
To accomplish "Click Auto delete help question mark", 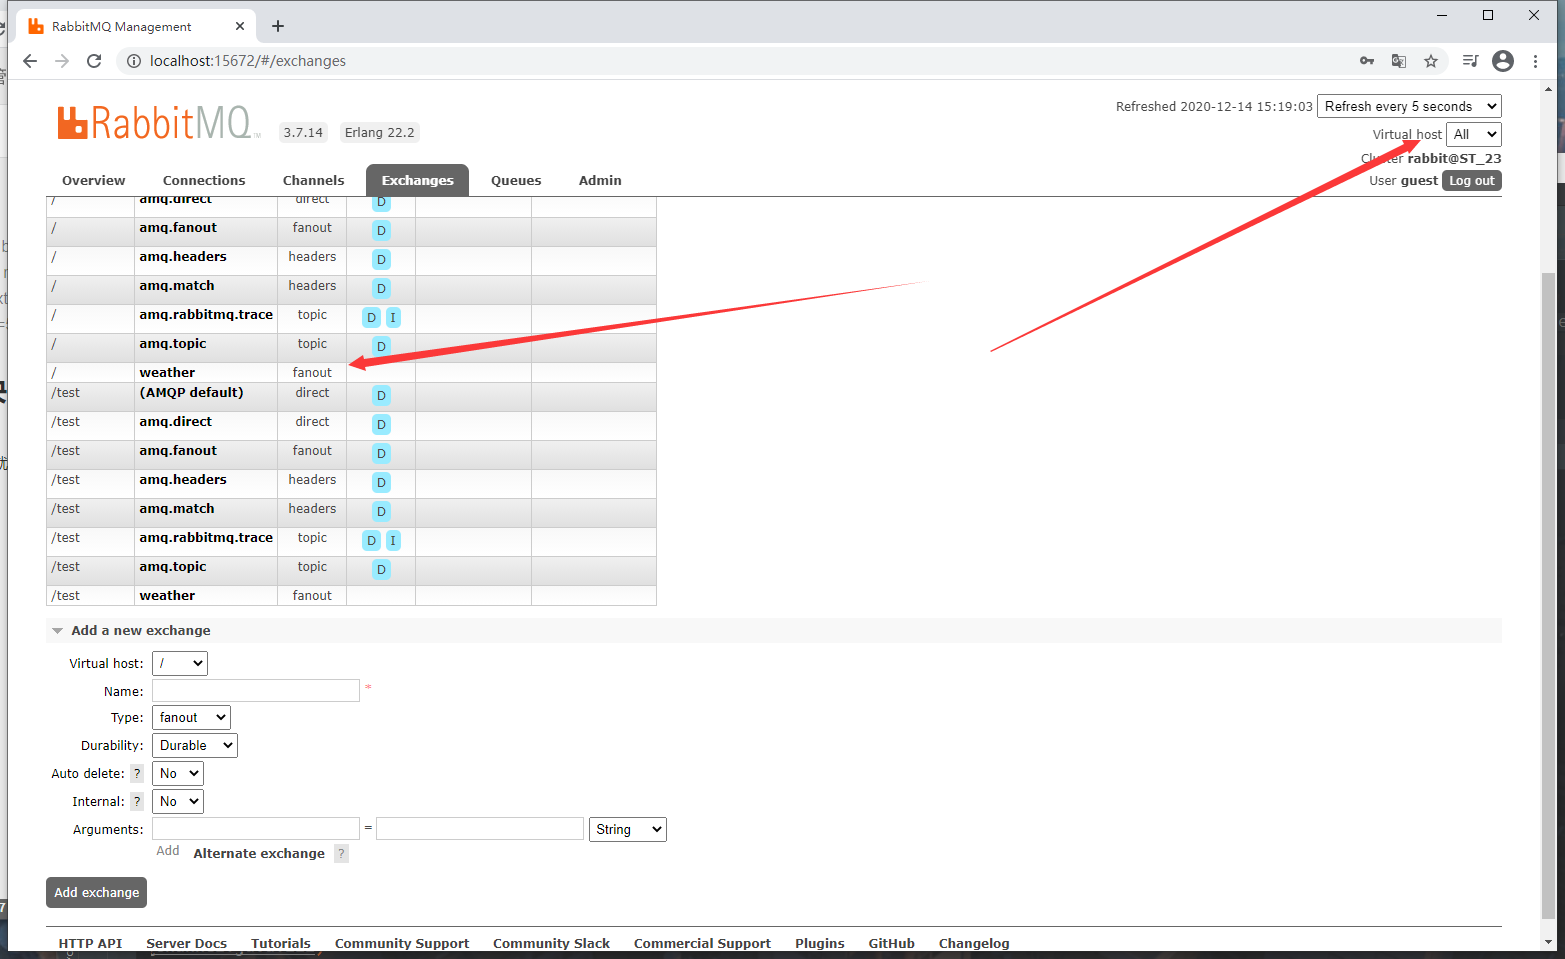I will pyautogui.click(x=137, y=774).
